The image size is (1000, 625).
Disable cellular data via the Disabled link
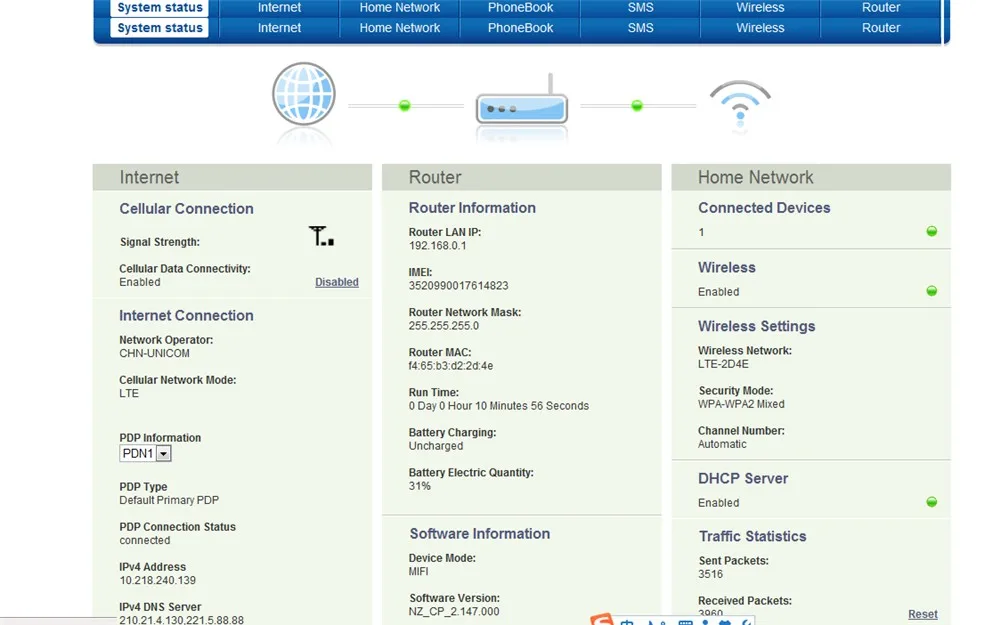click(337, 282)
